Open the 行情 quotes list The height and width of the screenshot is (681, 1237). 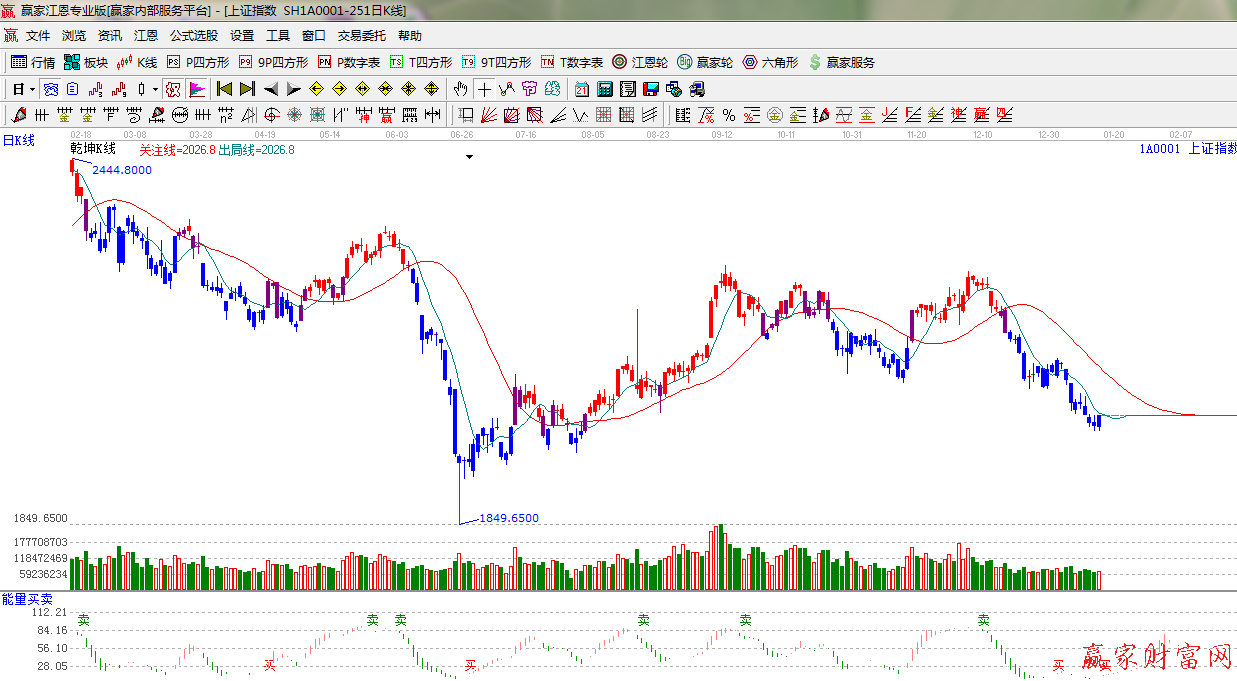pos(33,62)
